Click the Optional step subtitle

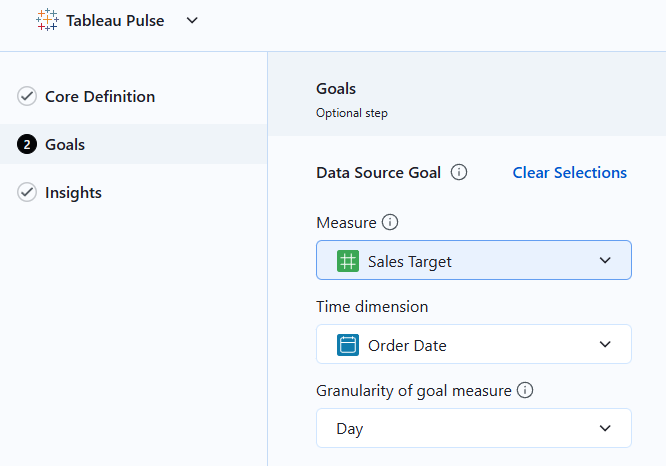point(352,113)
